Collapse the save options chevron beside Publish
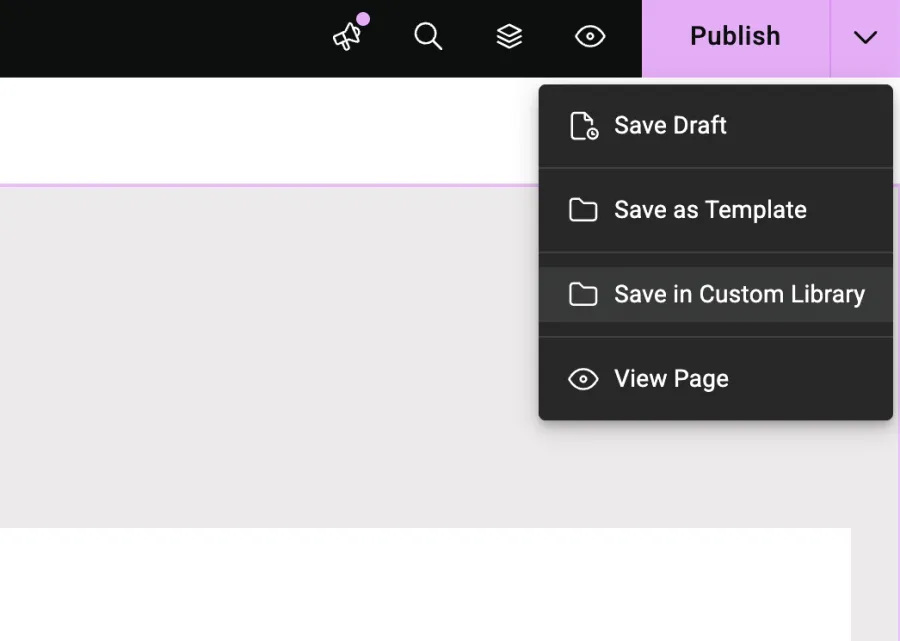The width and height of the screenshot is (900, 641). 865,37
